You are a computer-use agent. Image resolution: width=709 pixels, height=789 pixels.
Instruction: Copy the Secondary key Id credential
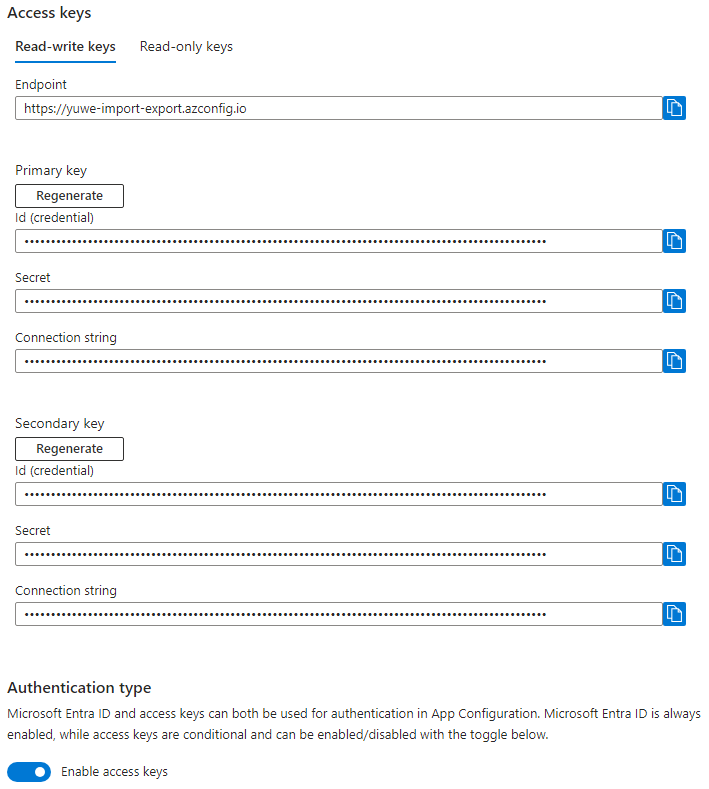click(674, 494)
